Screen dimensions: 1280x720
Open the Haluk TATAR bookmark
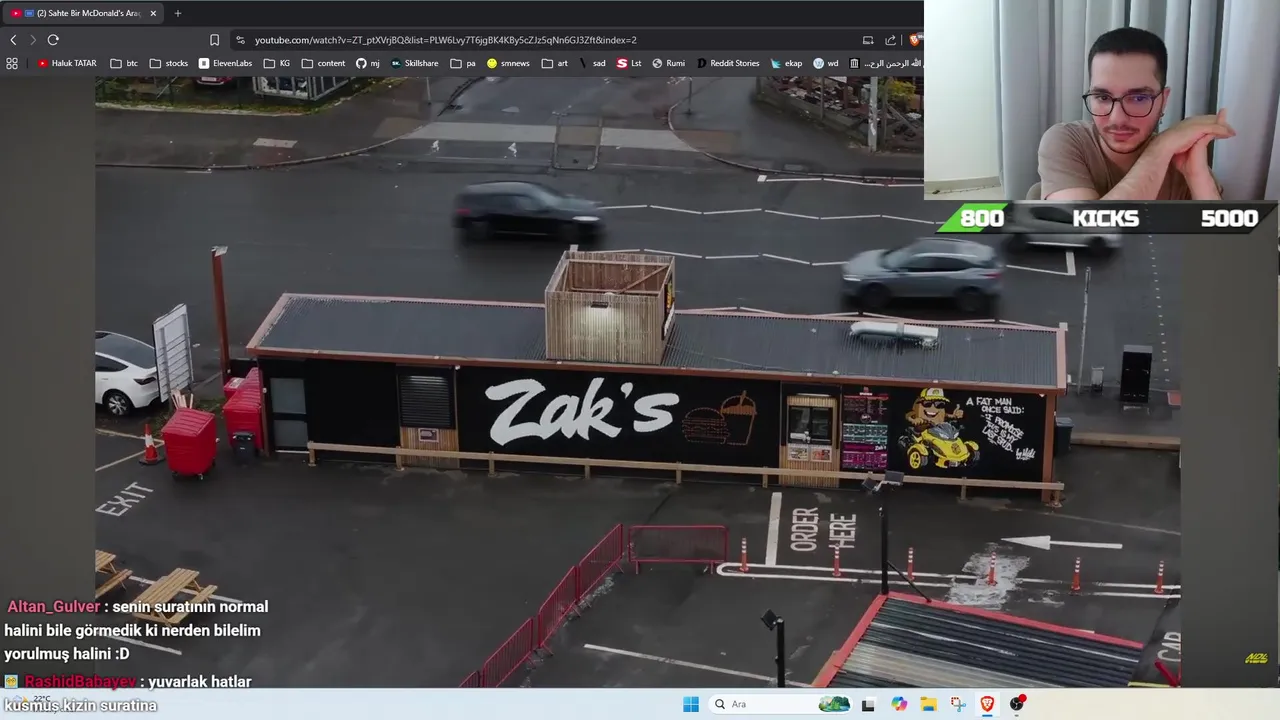coord(67,63)
